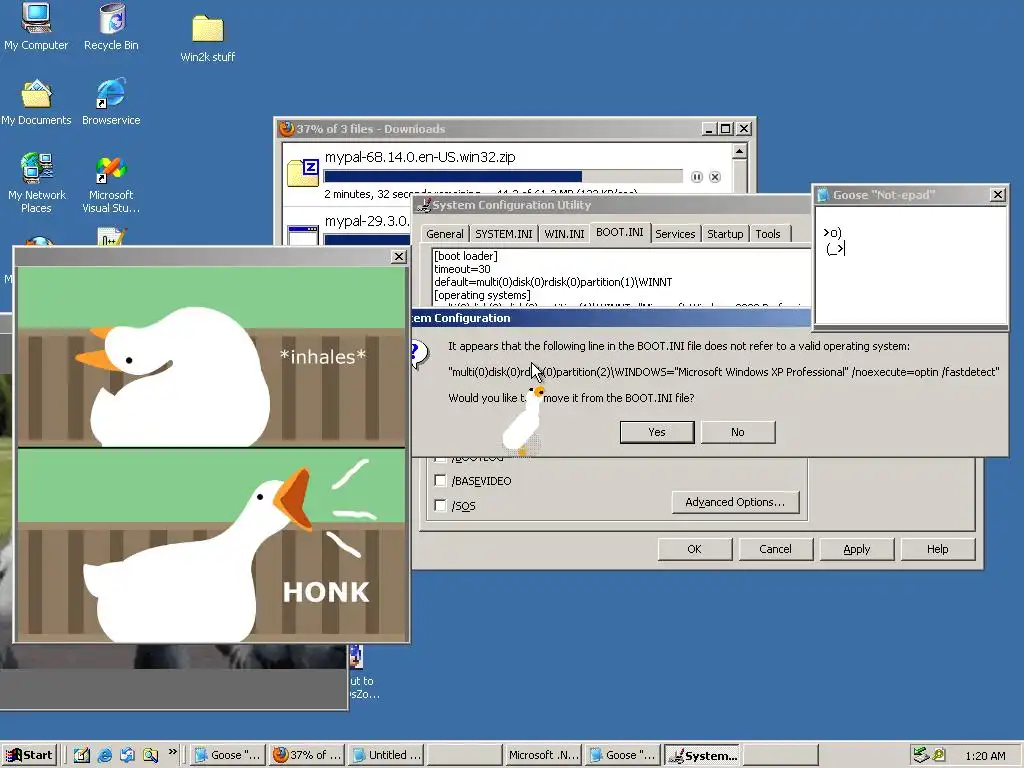The height and width of the screenshot is (768, 1024).
Task: Click the '[operating systems]' line in BOOT.INI
Action: click(x=483, y=295)
